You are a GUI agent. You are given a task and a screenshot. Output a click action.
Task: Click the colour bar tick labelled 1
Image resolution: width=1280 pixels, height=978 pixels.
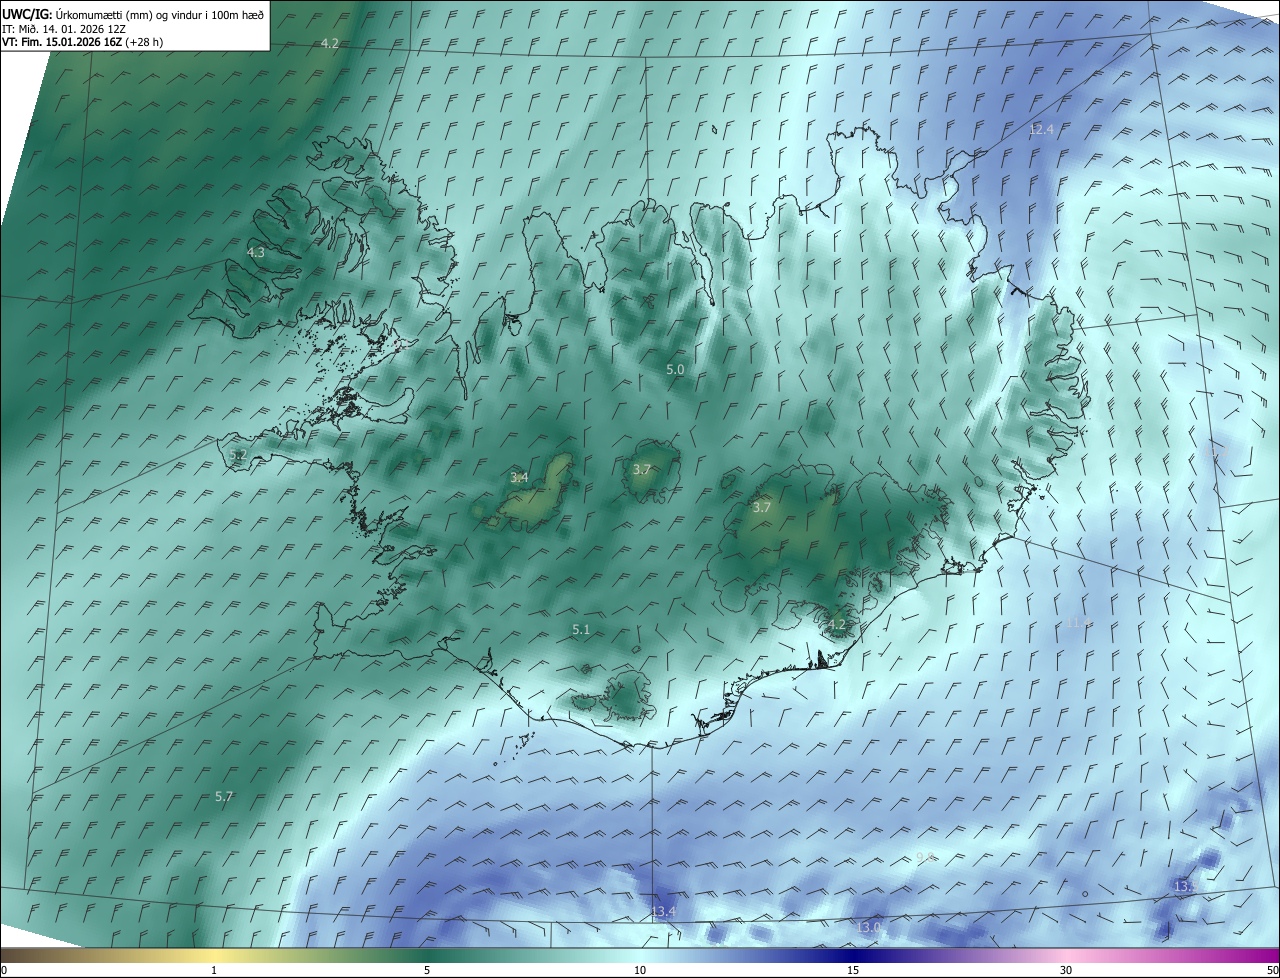point(214,970)
